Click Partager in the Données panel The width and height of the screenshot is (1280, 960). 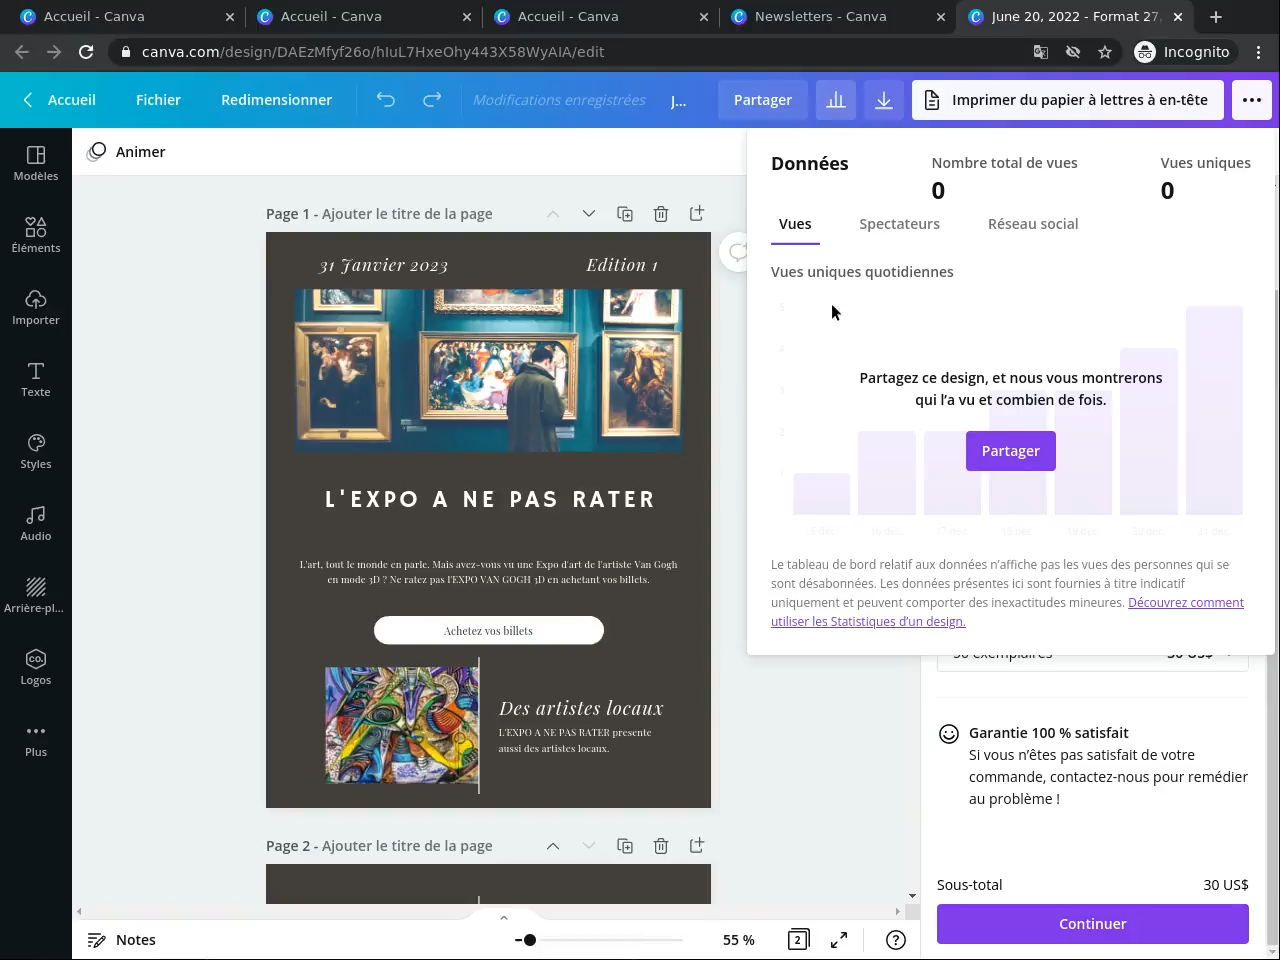tap(1011, 451)
